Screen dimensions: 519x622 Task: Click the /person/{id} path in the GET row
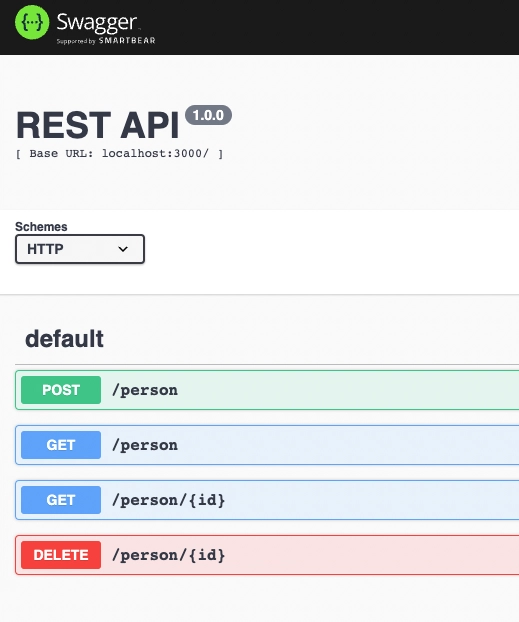pyautogui.click(x=169, y=500)
